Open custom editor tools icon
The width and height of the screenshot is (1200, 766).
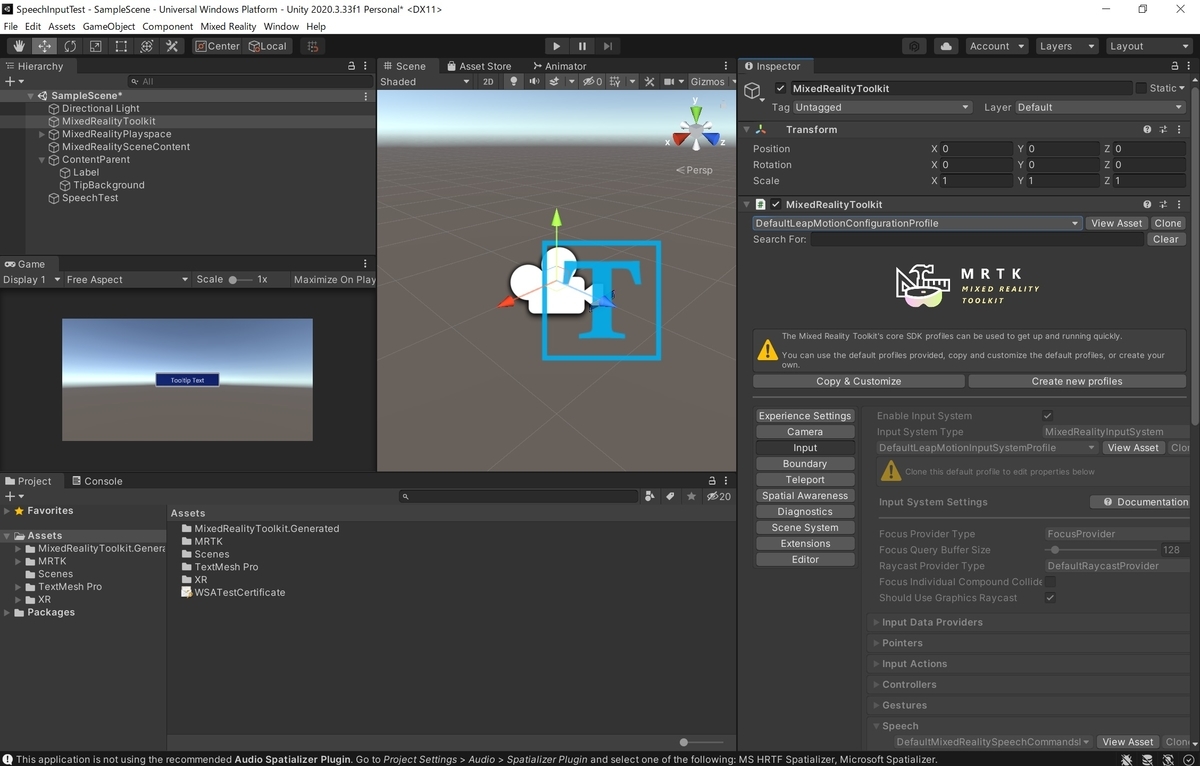(x=172, y=46)
